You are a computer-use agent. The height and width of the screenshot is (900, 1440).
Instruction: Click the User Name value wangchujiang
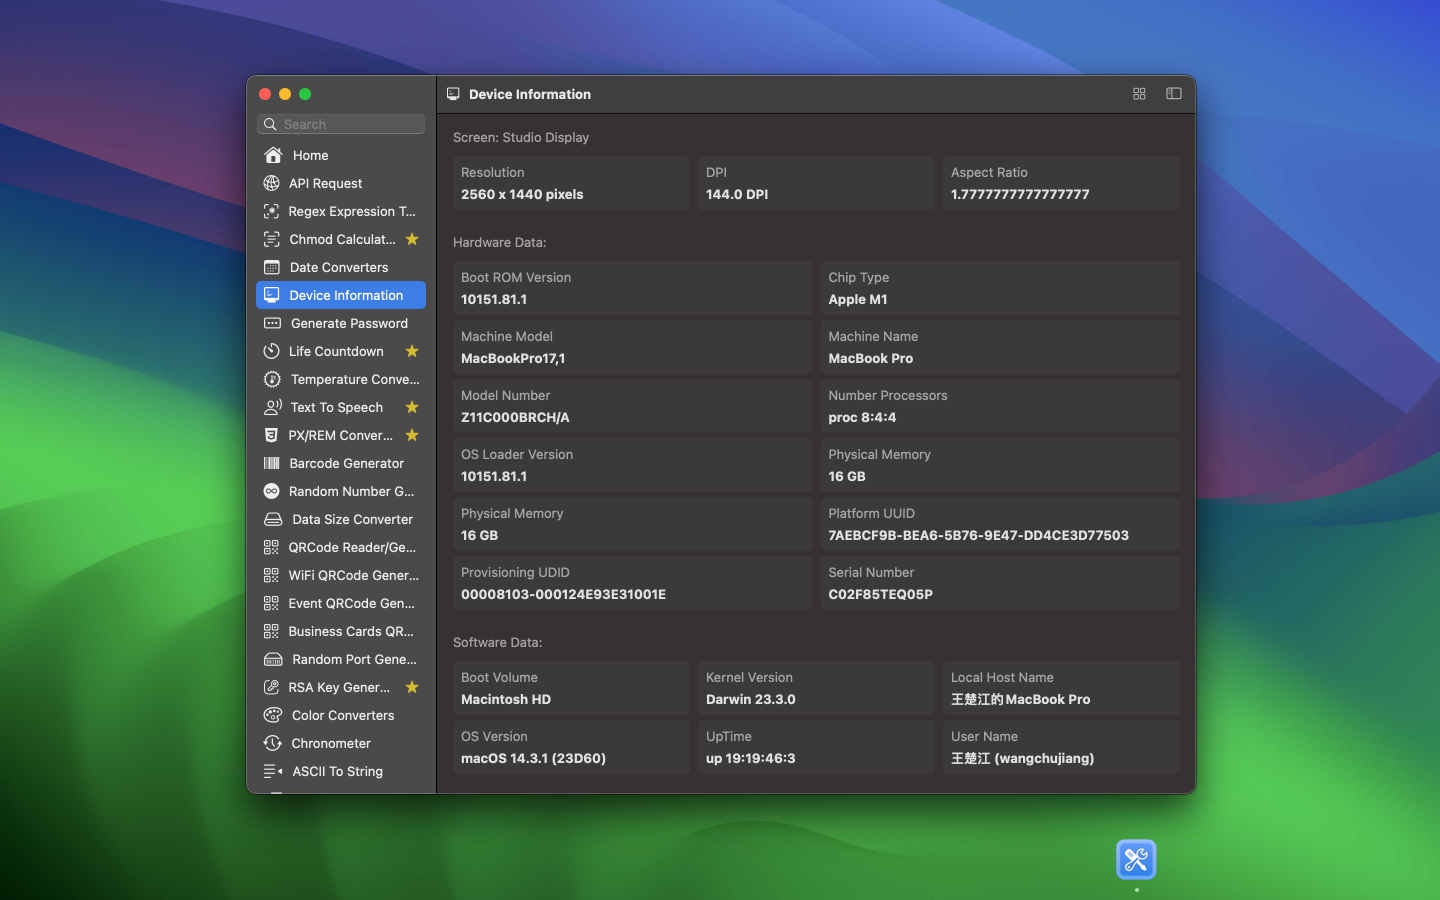point(1022,758)
